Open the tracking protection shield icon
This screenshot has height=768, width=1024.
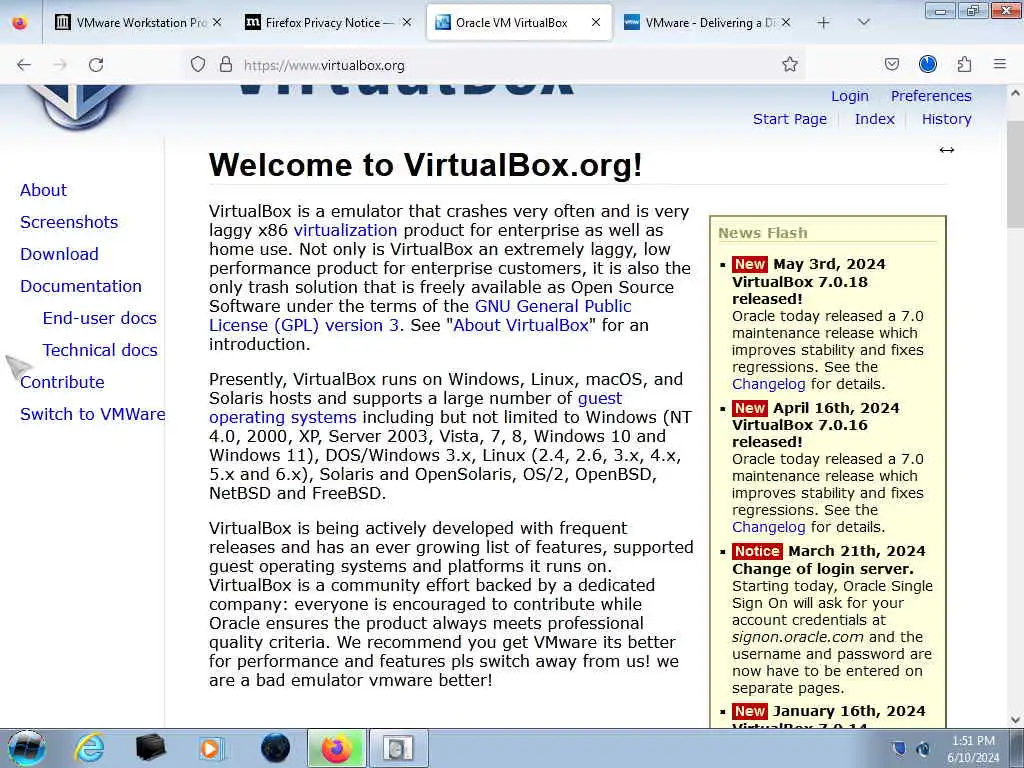coord(198,65)
